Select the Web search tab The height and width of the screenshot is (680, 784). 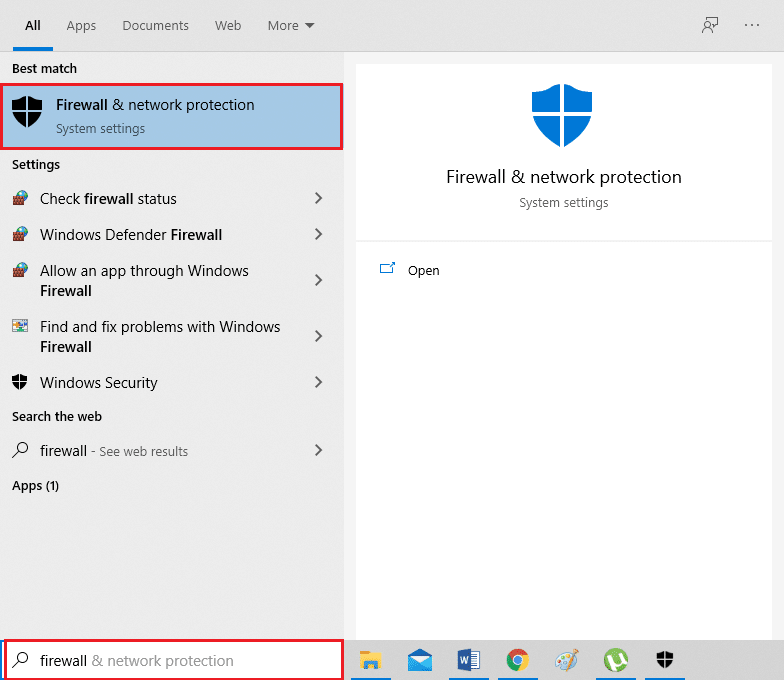[228, 25]
